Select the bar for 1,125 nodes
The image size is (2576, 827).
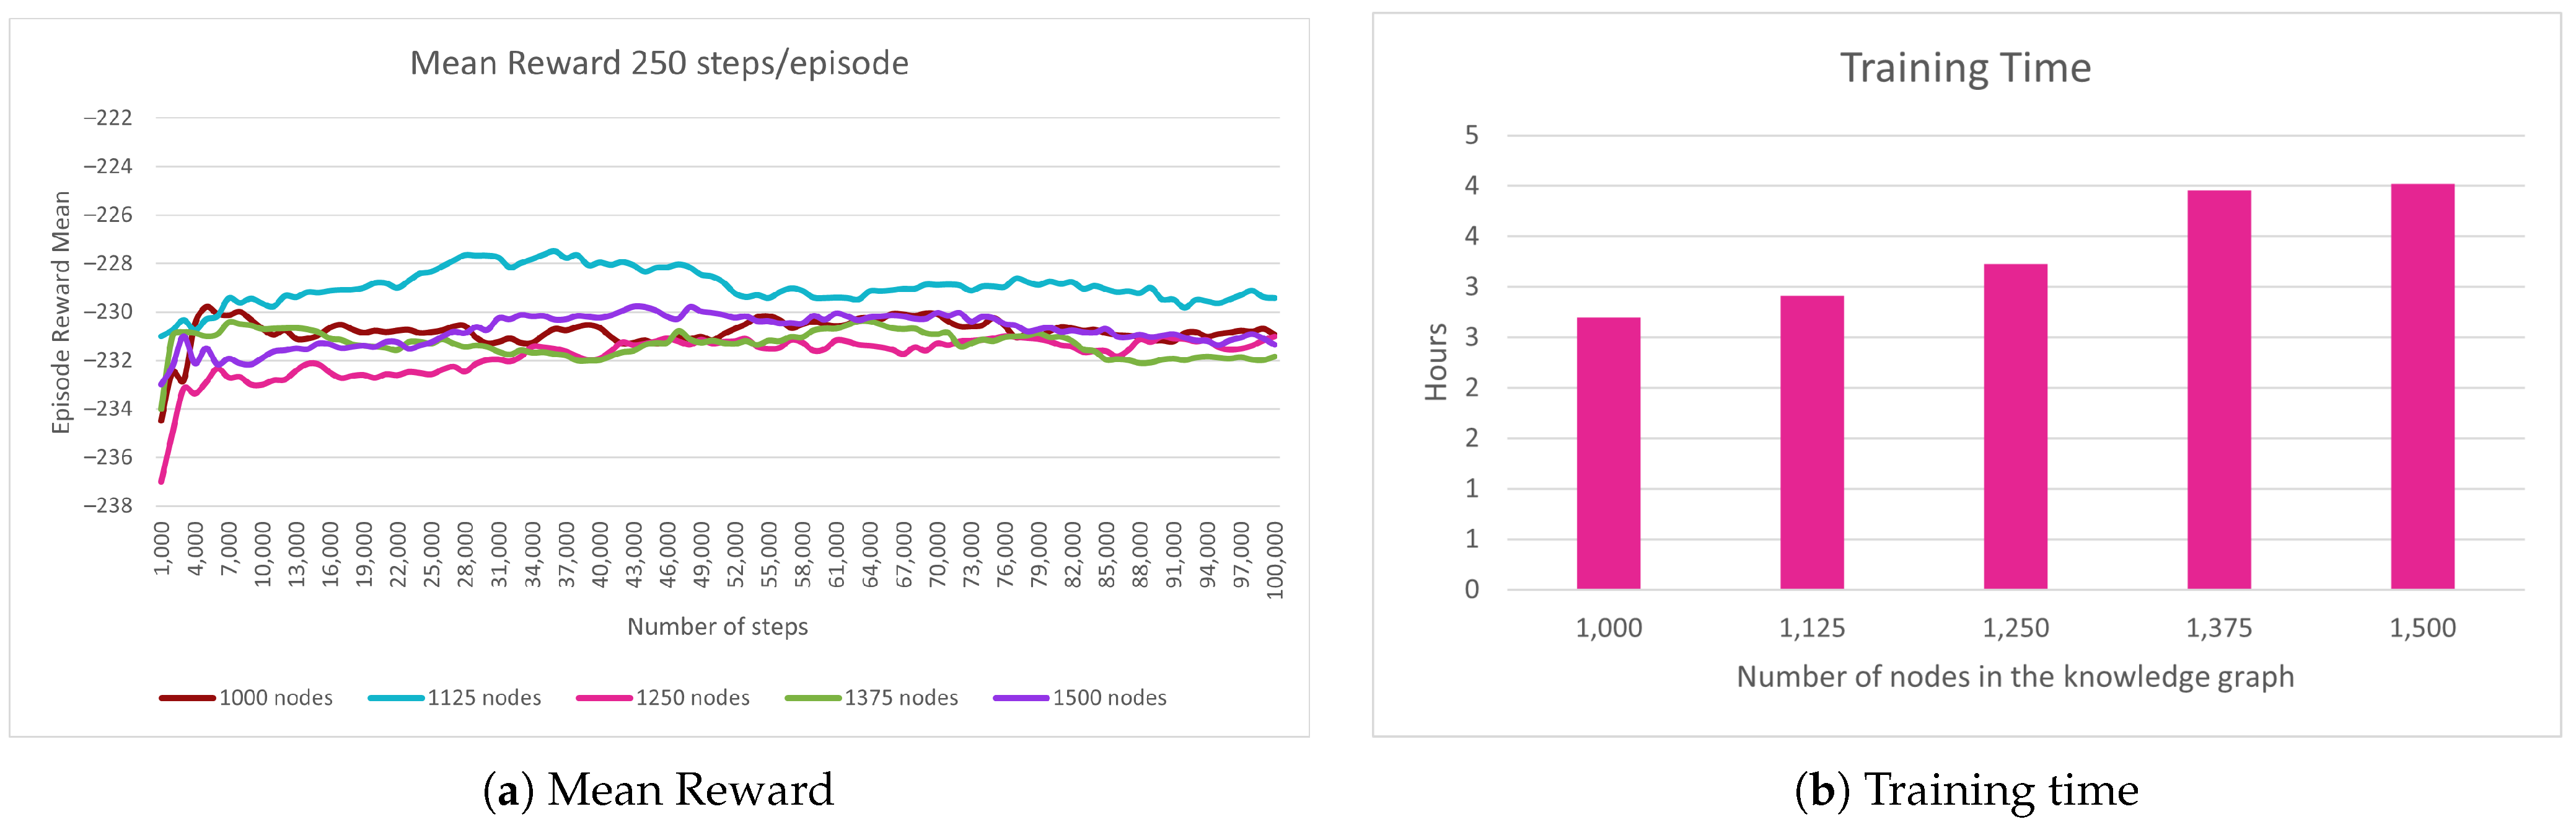point(1811,442)
